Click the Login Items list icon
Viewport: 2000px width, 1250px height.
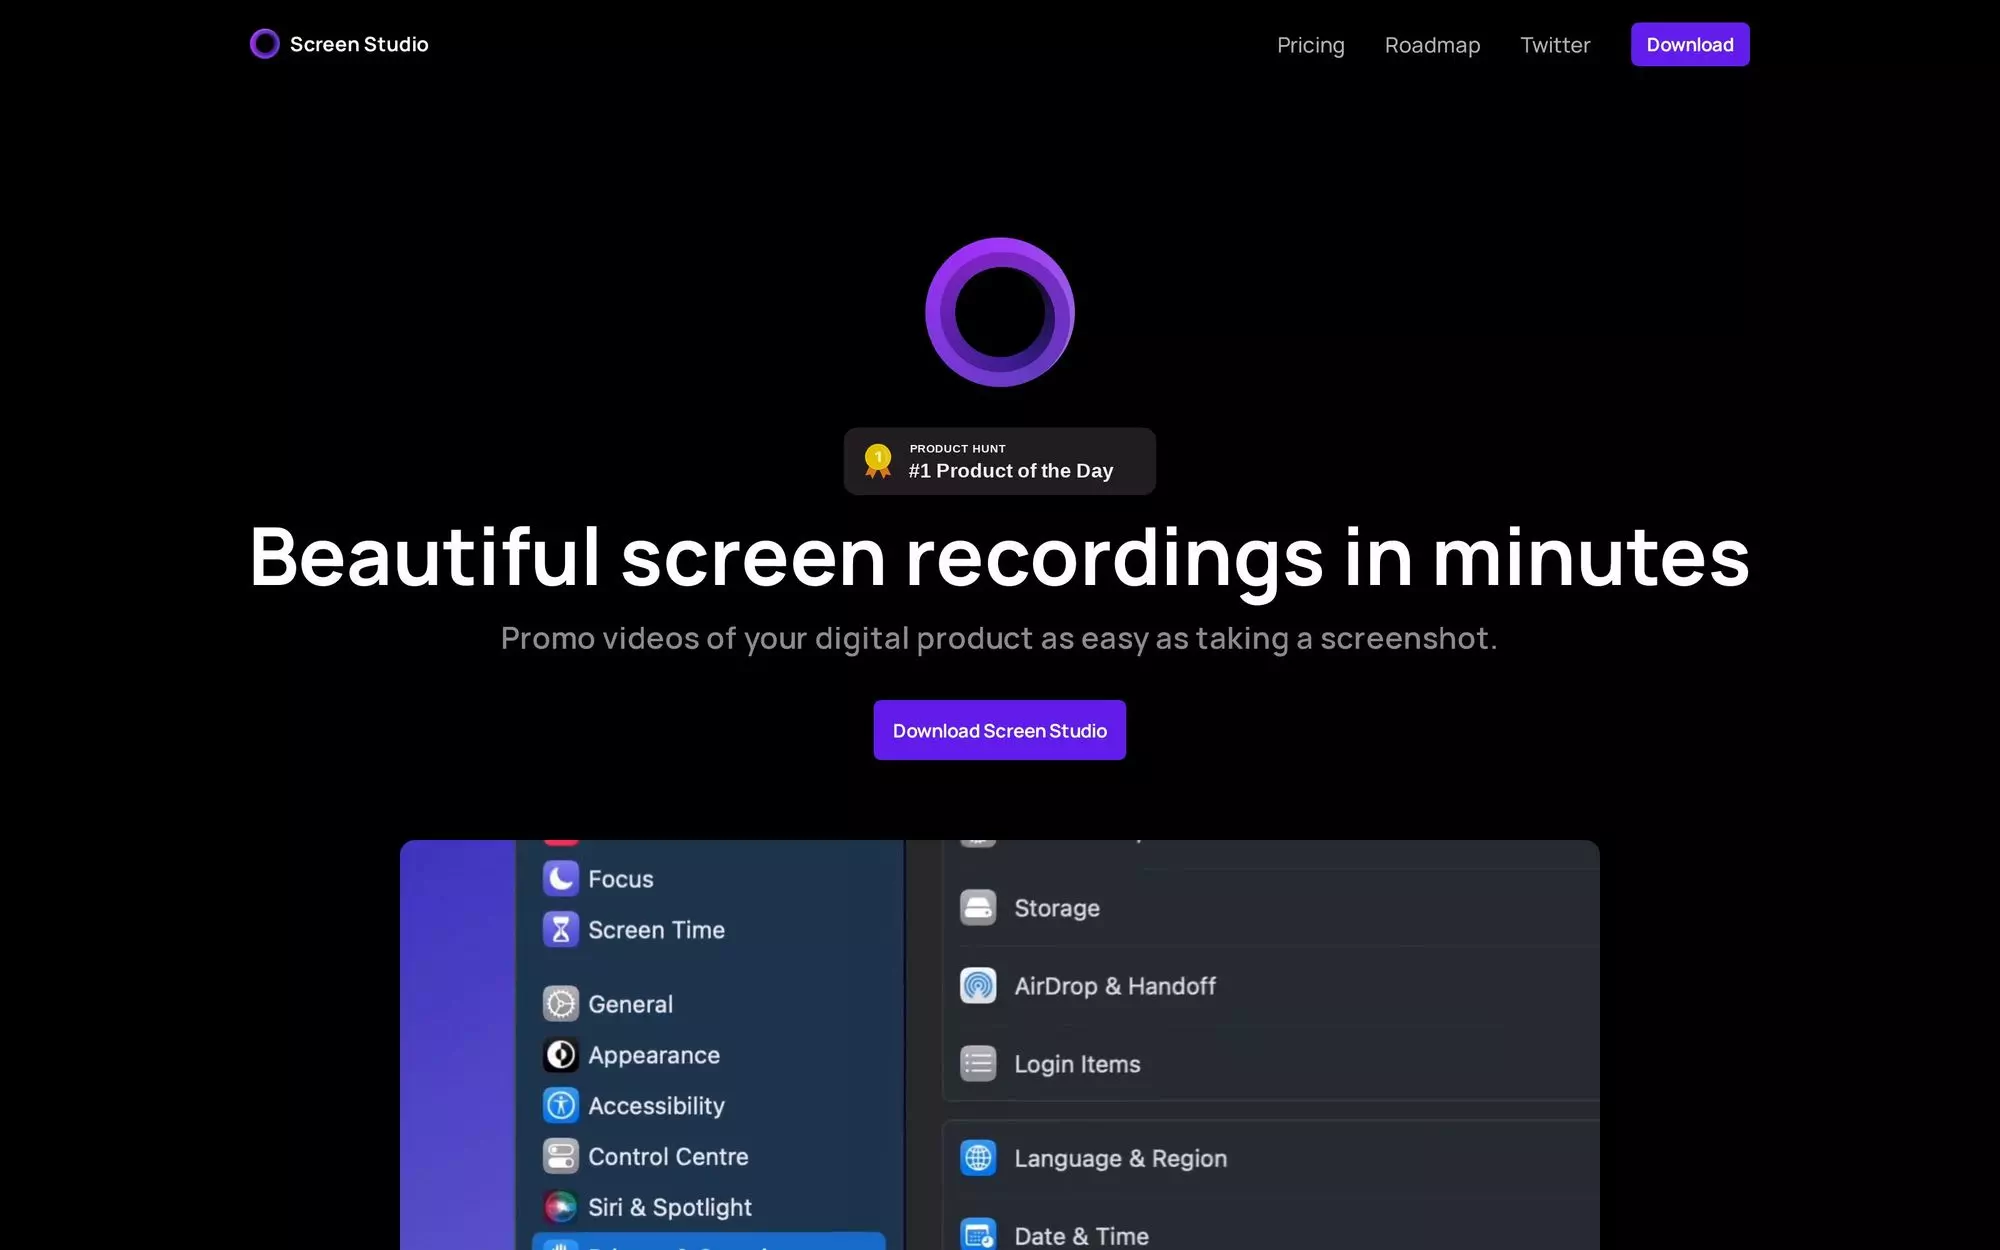[978, 1063]
